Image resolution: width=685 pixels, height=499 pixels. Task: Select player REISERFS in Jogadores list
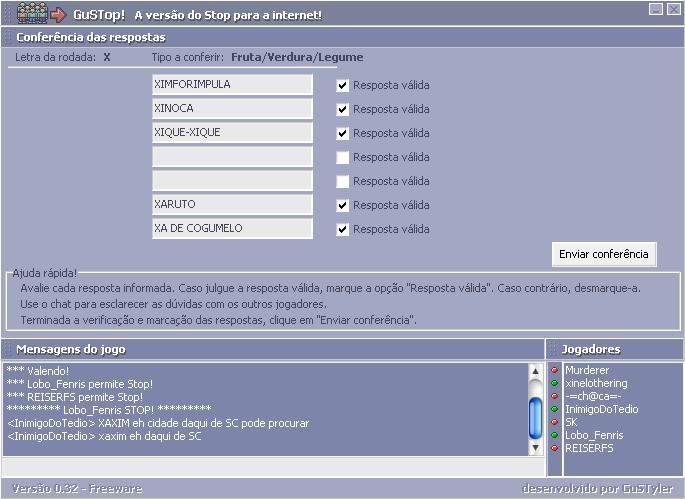click(x=589, y=448)
